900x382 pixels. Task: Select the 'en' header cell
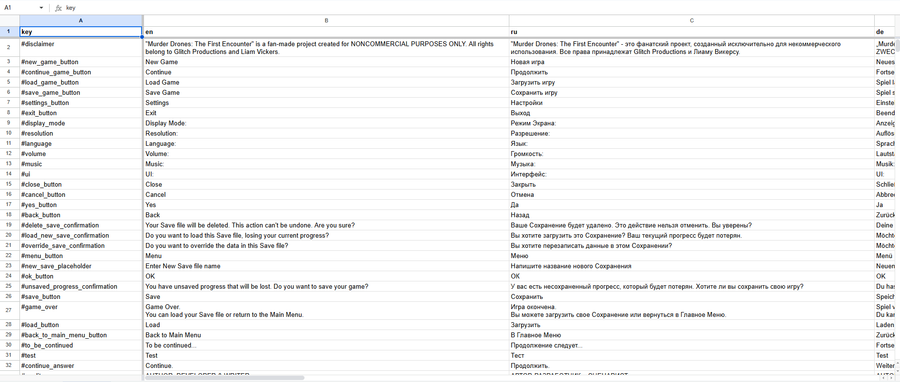(326, 32)
